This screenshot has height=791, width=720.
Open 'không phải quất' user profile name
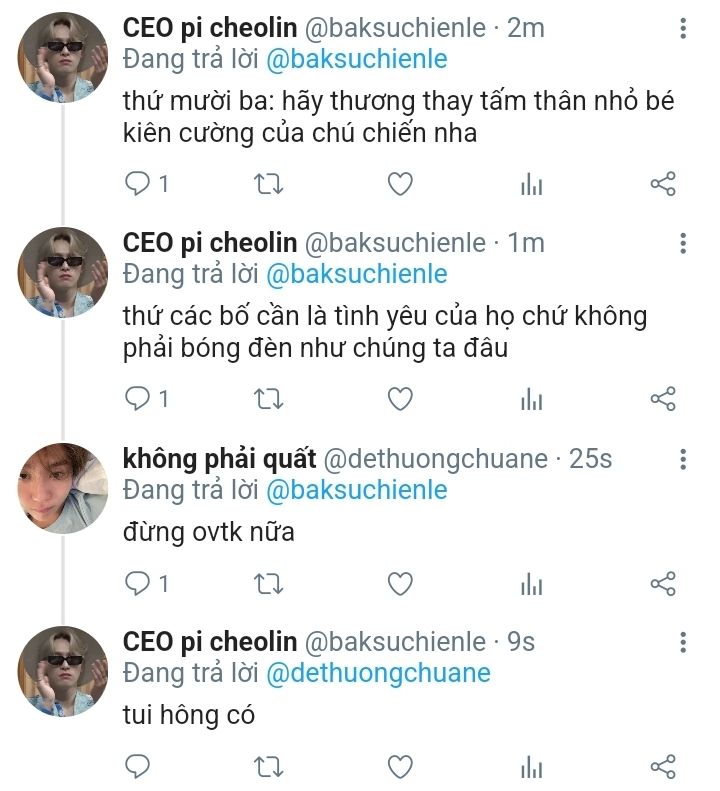point(219,459)
